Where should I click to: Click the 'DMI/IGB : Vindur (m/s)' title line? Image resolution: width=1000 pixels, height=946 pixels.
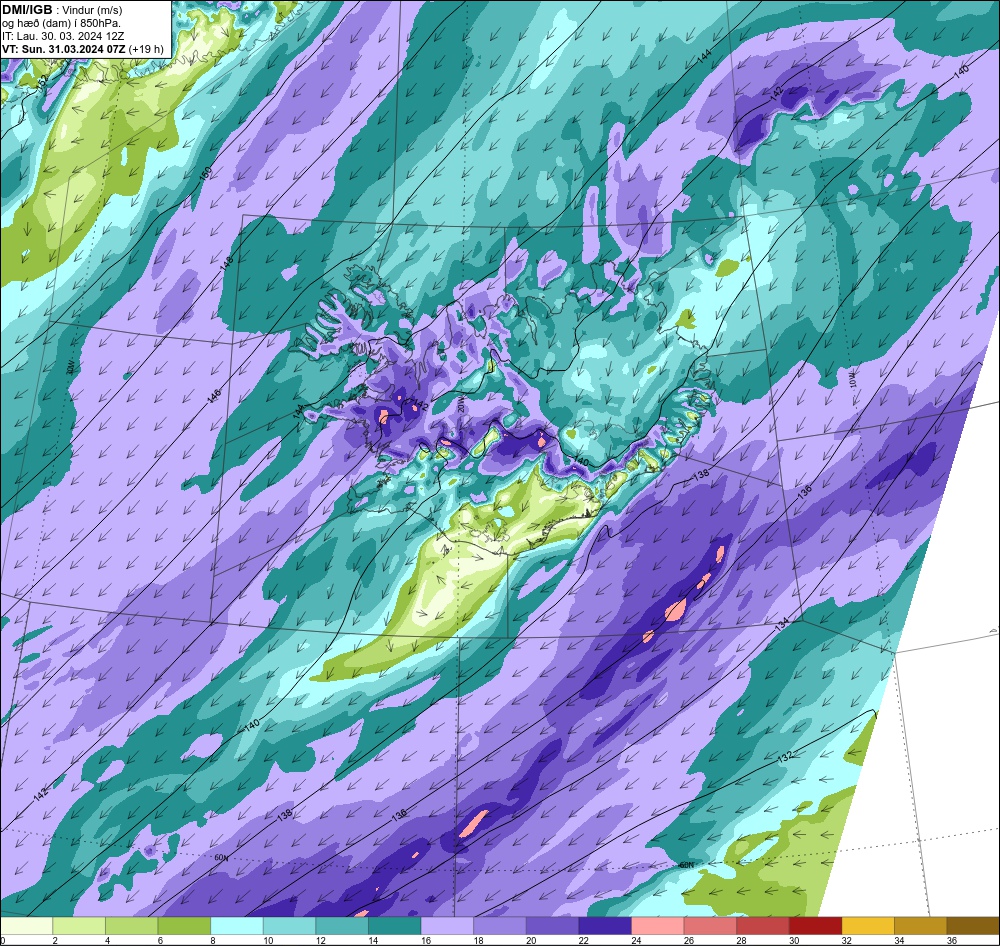click(62, 10)
